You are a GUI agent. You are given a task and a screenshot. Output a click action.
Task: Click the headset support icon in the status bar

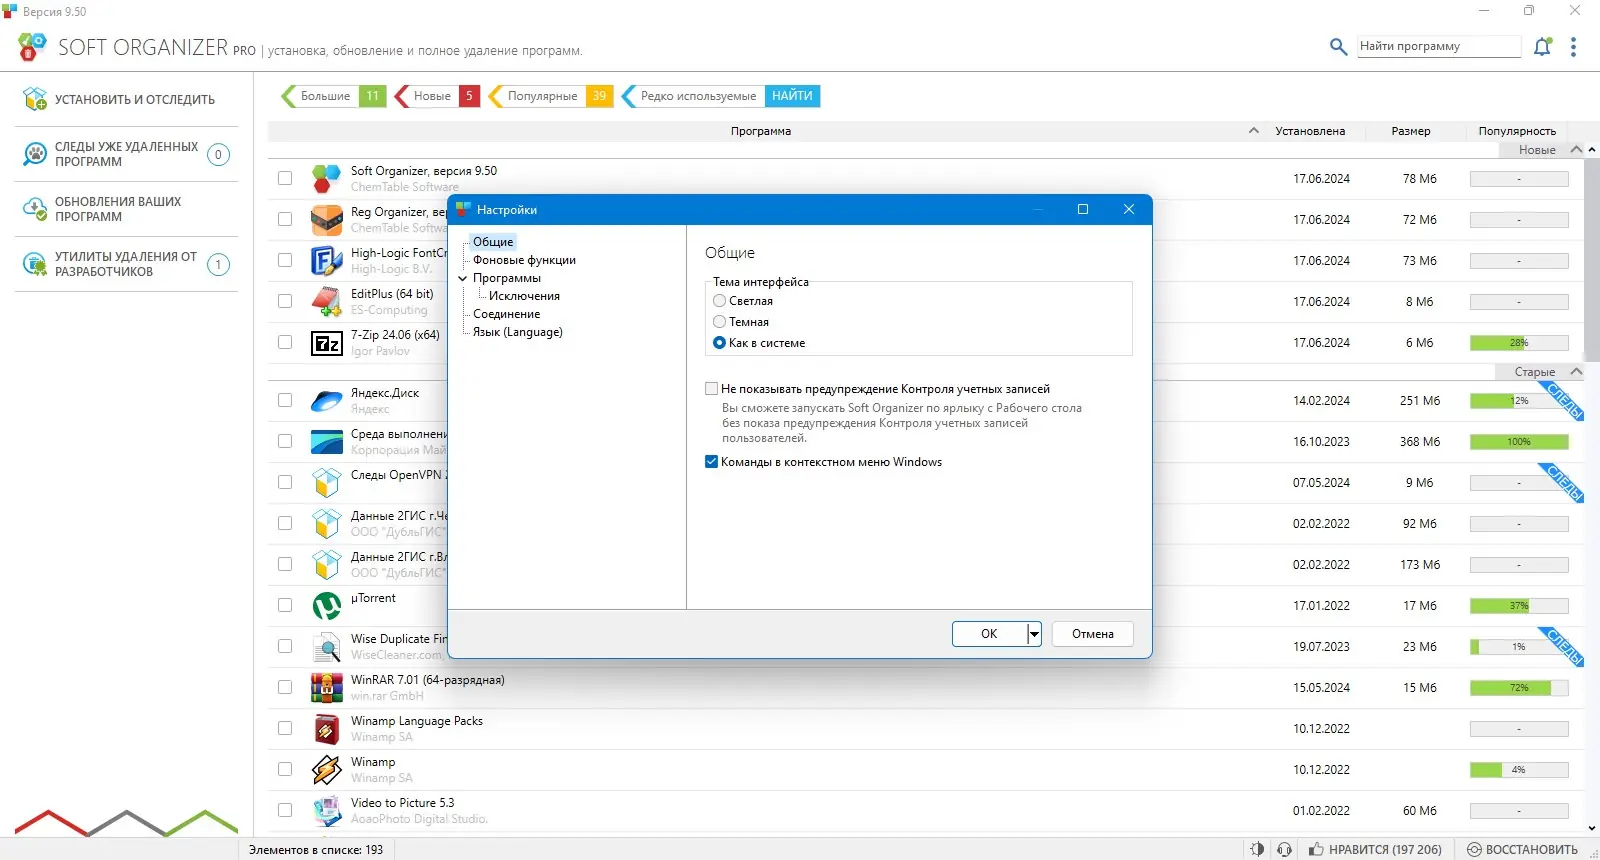click(x=1285, y=849)
